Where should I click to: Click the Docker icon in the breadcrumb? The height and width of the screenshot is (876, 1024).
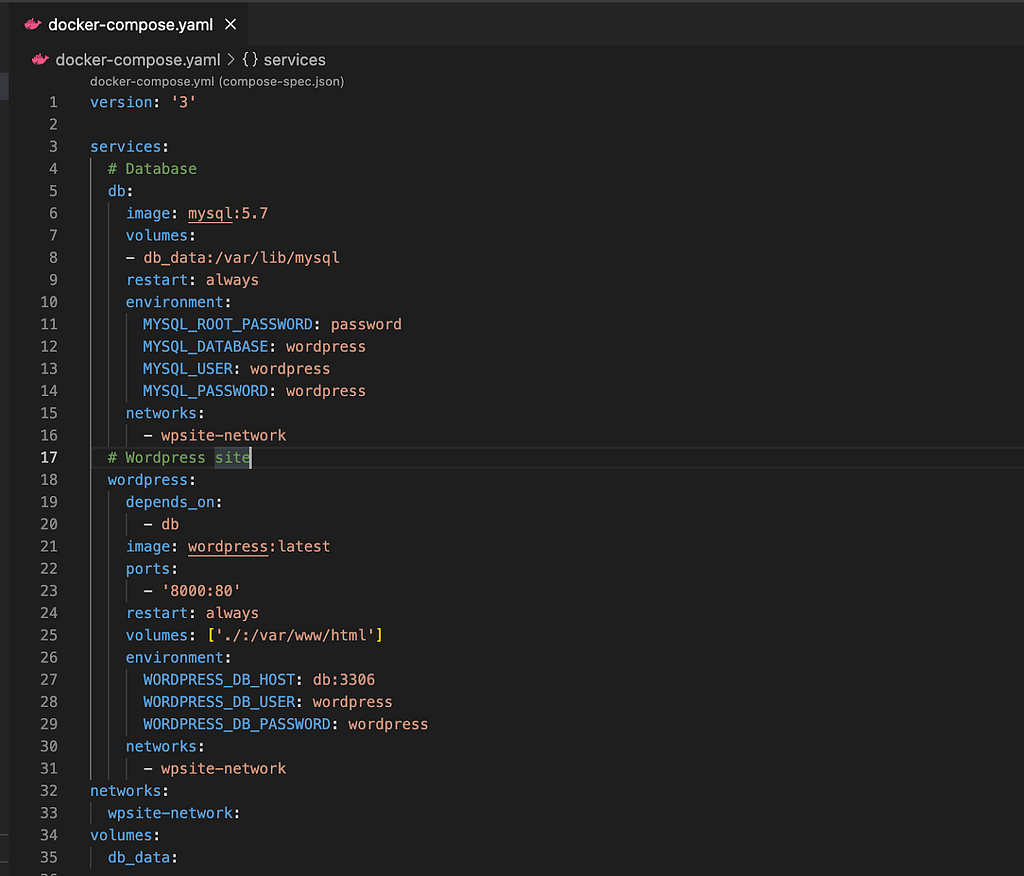(x=40, y=59)
